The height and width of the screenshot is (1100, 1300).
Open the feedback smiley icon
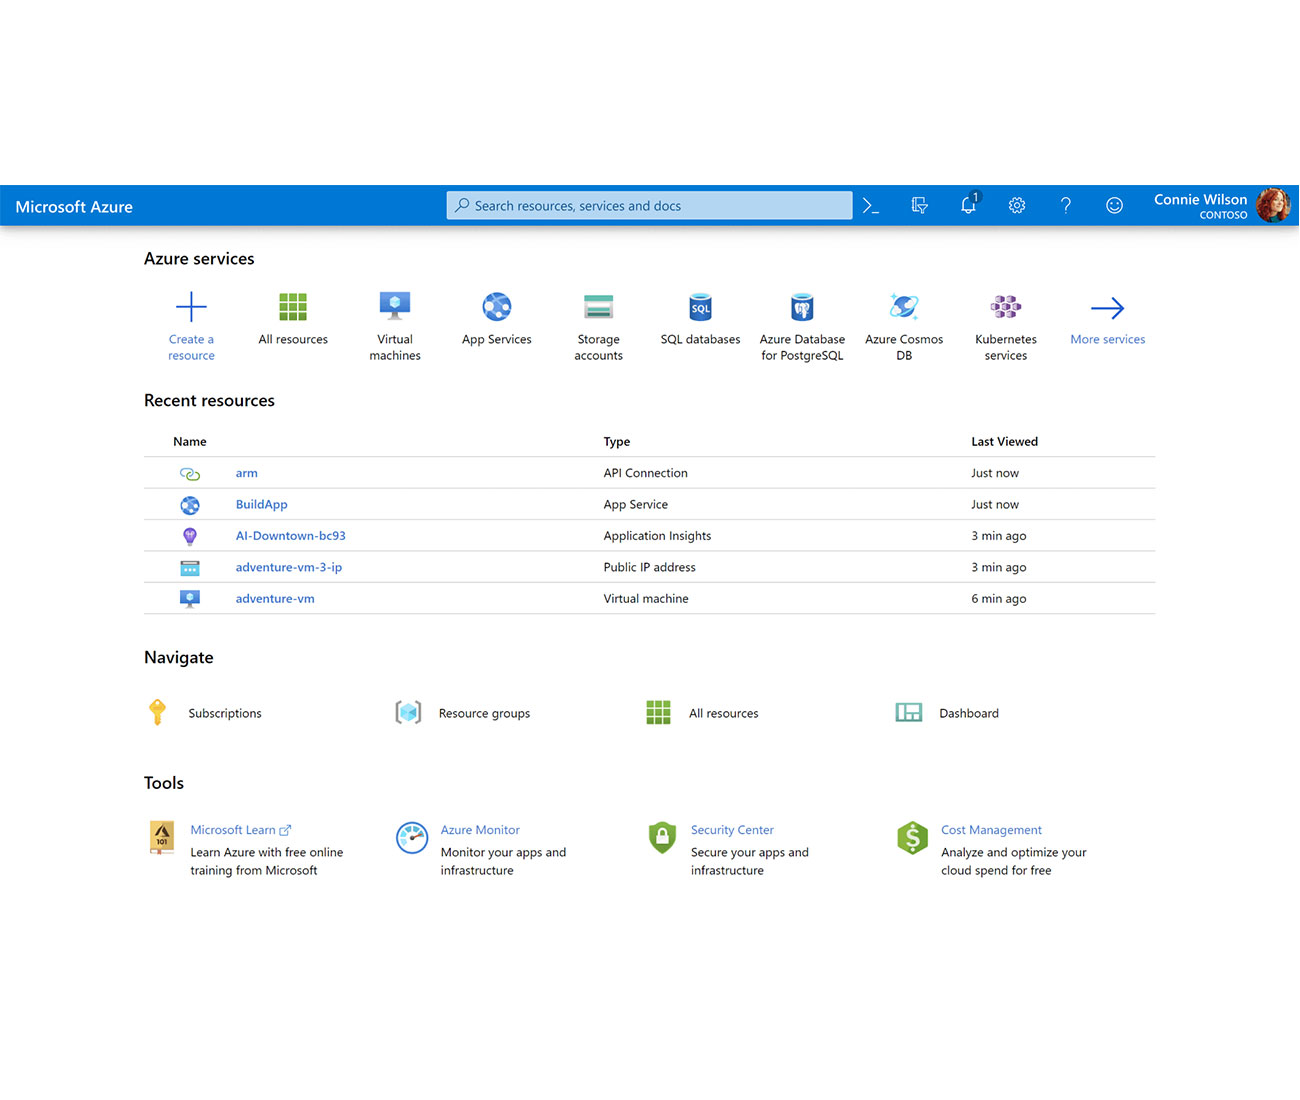[1114, 206]
